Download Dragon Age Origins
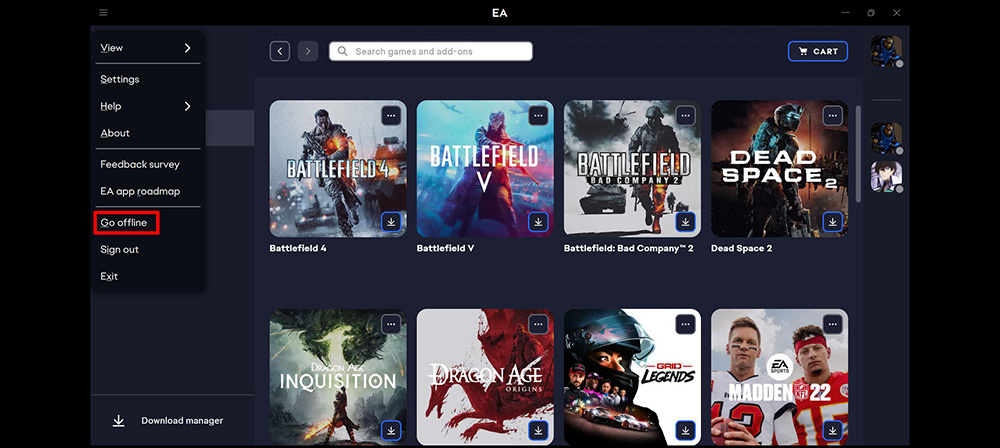This screenshot has height=448, width=1000. click(539, 431)
